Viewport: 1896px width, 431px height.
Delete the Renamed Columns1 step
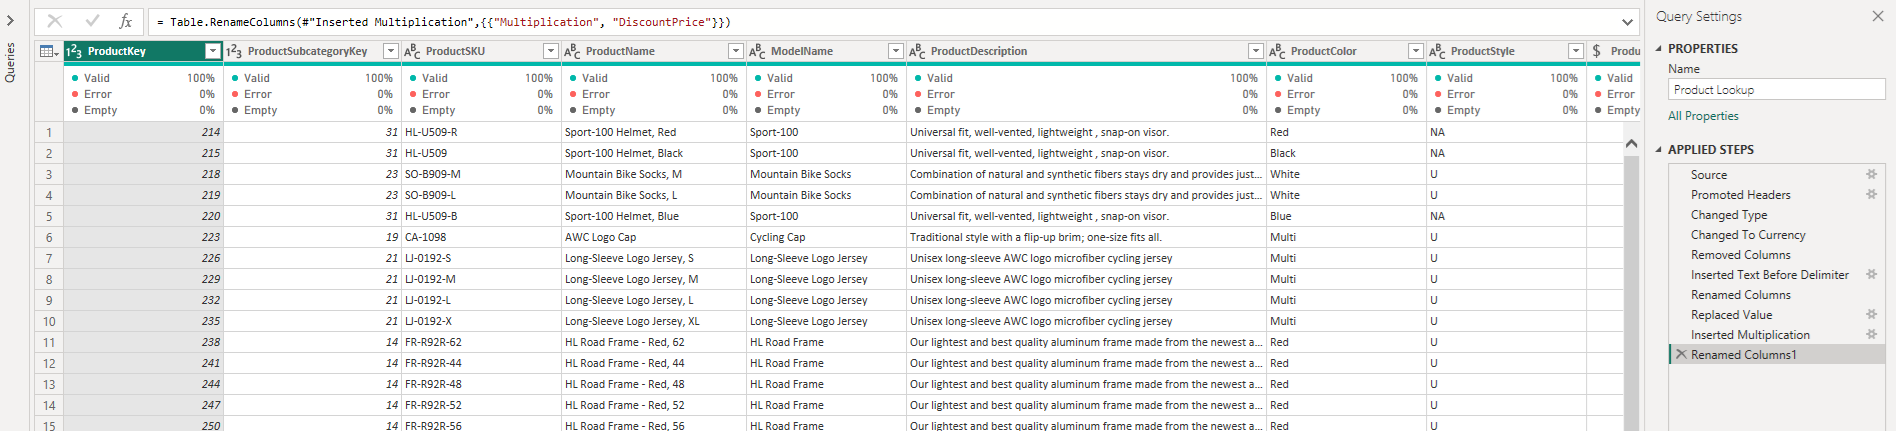pos(1681,355)
